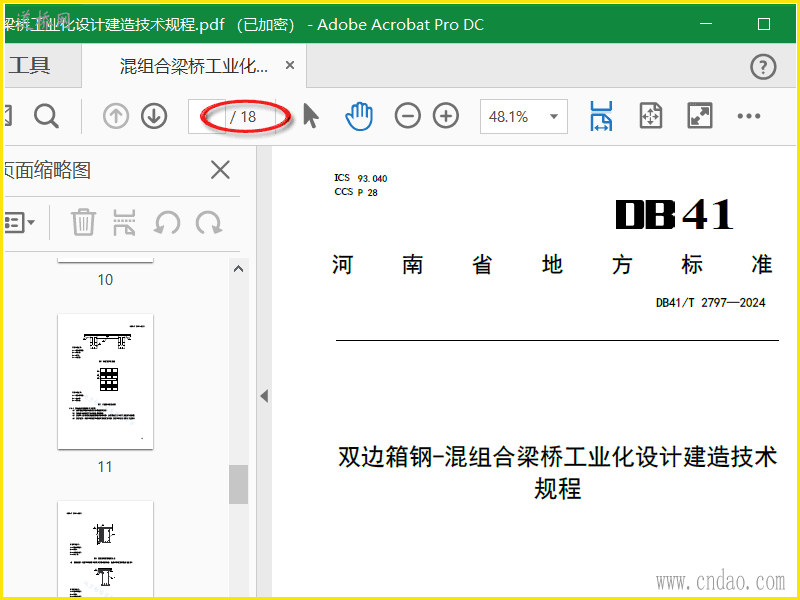800x600 pixels.
Task: Click the DB41 logo heading
Action: coord(674,214)
